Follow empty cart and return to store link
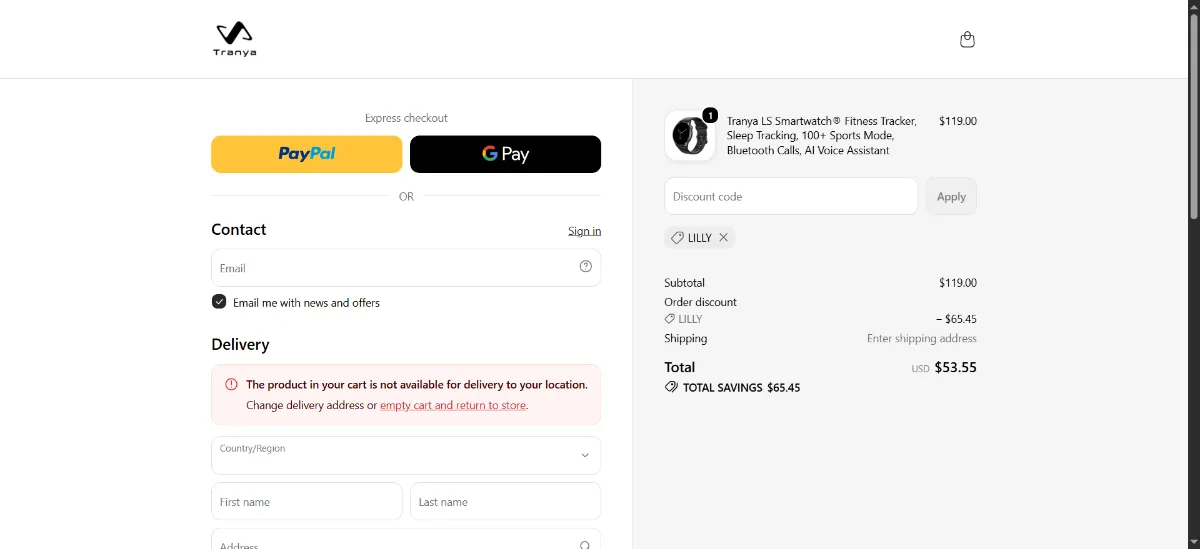The image size is (1200, 549). coord(453,406)
